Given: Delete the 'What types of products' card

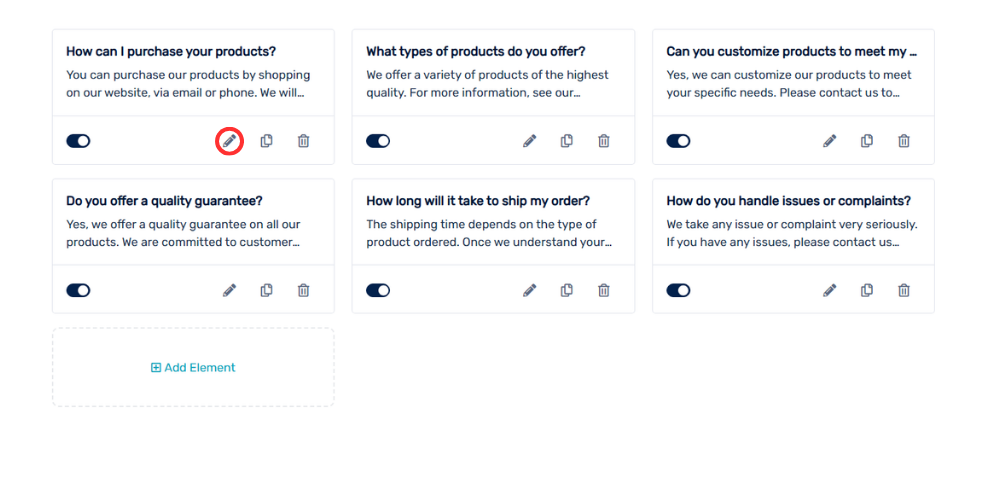Looking at the screenshot, I should 604,141.
